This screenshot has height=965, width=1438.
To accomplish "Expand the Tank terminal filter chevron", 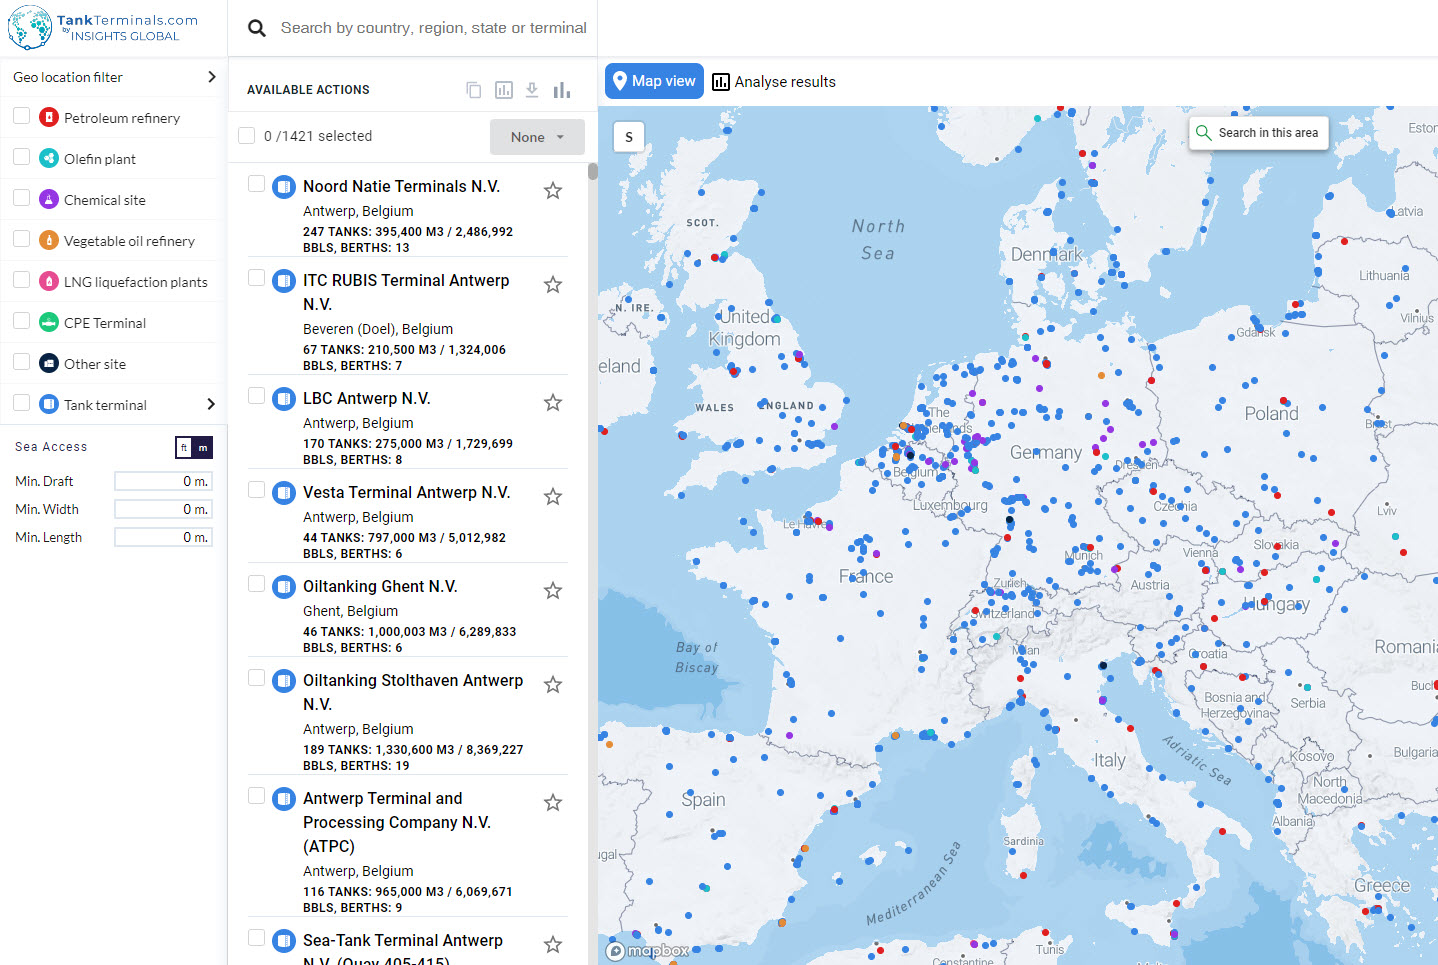I will tap(211, 404).
